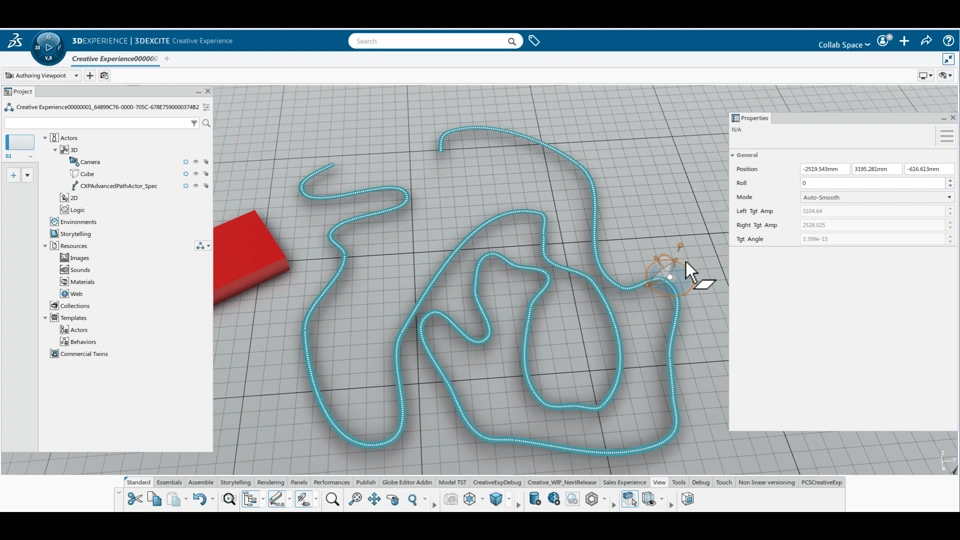Click the Paste clipboard icon

coord(174,499)
